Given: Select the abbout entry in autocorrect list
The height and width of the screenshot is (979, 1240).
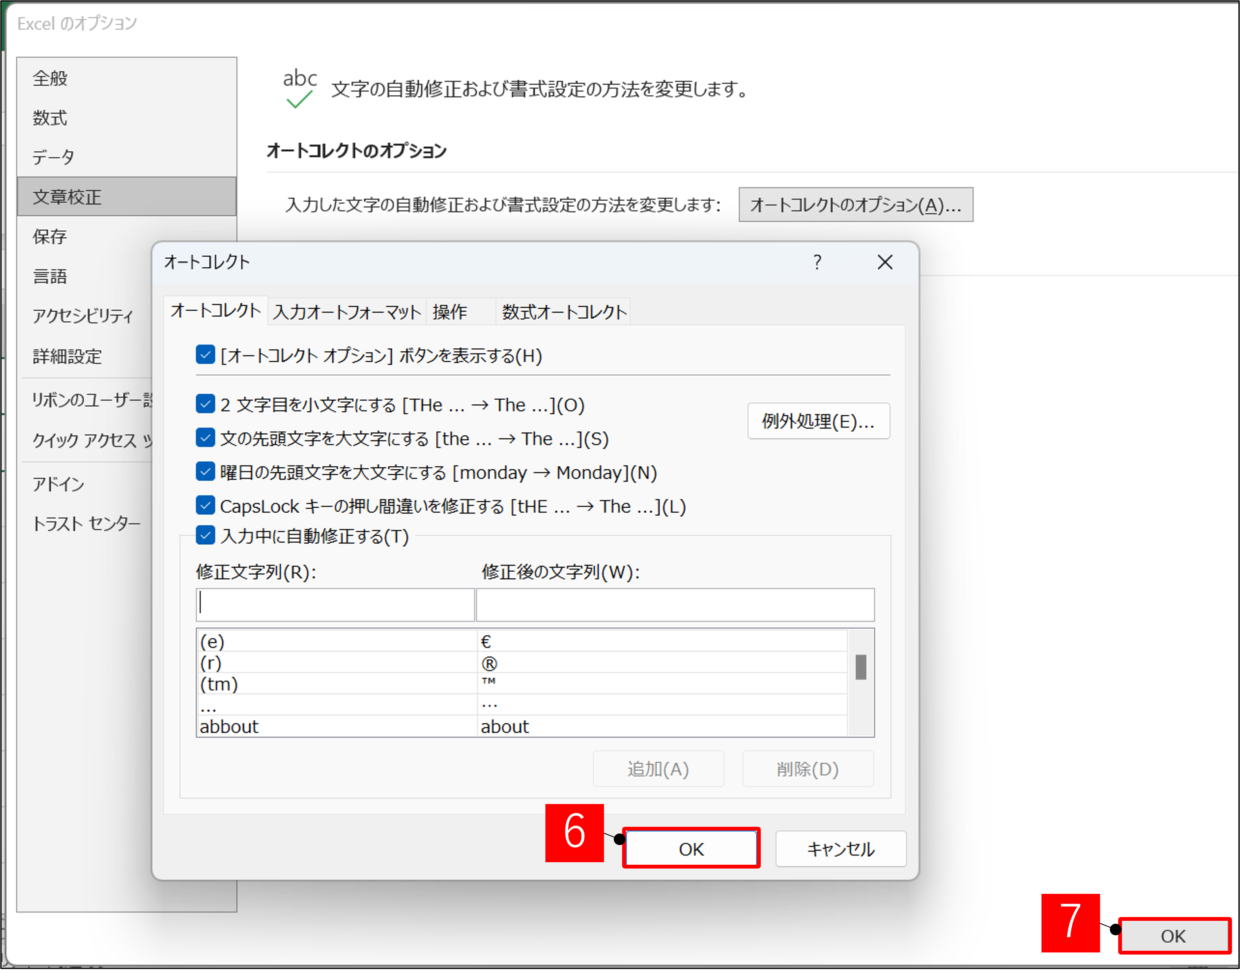Looking at the screenshot, I should (x=337, y=726).
